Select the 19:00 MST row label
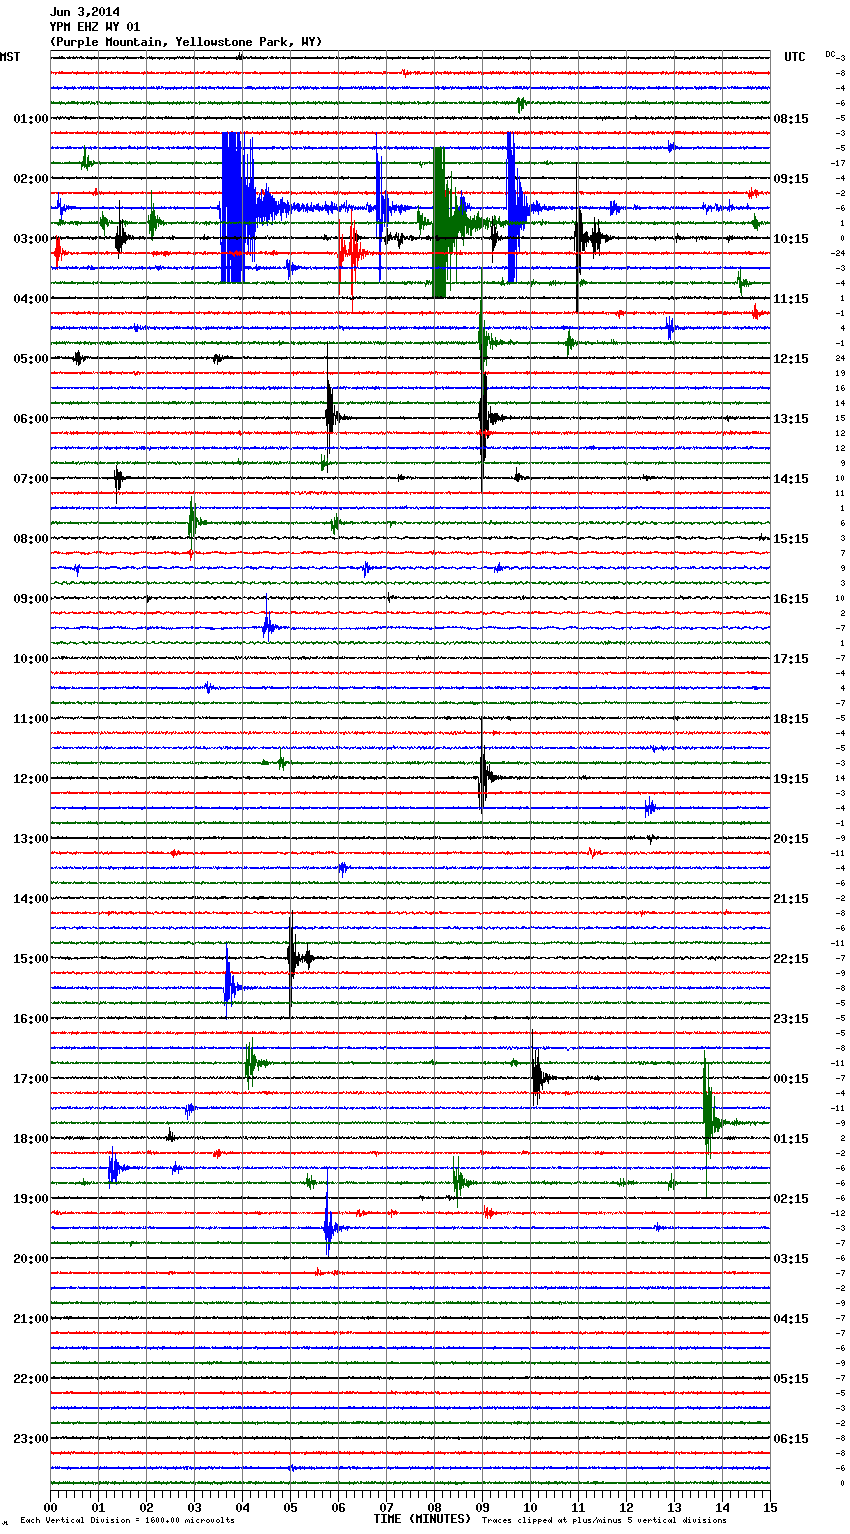This screenshot has width=850, height=1534. click(x=31, y=1199)
